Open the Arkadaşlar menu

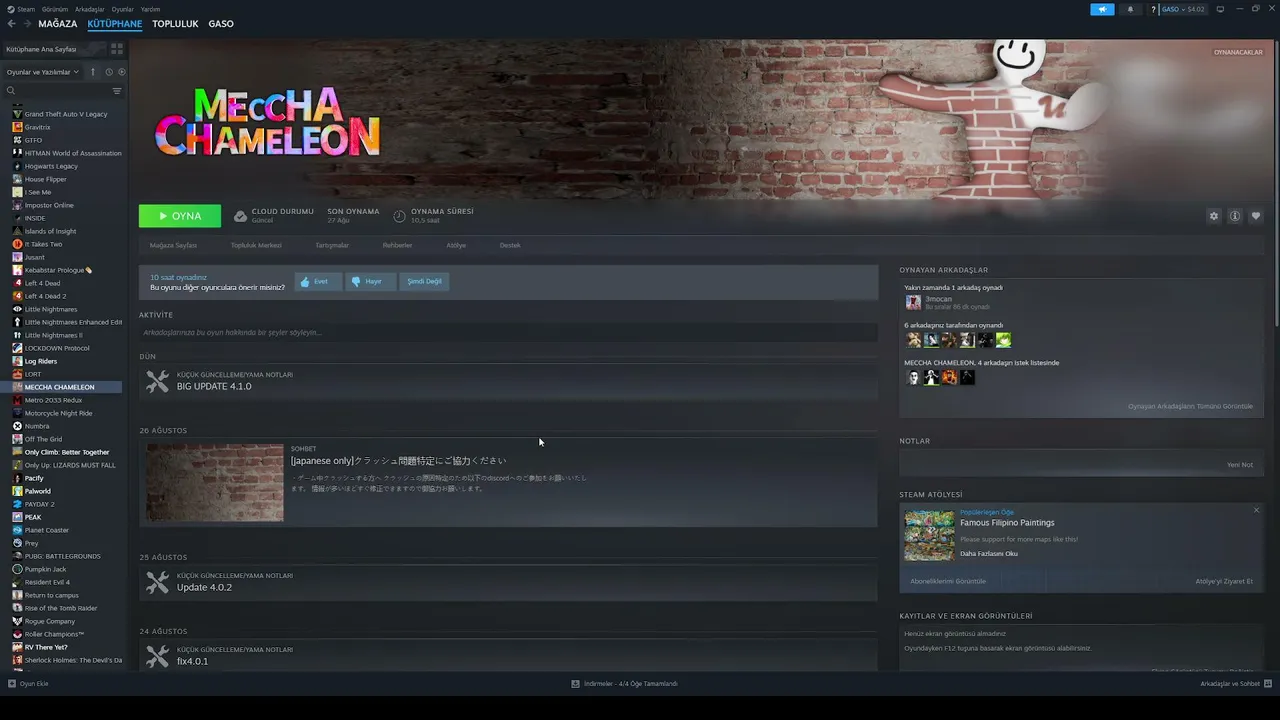pyautogui.click(x=90, y=9)
